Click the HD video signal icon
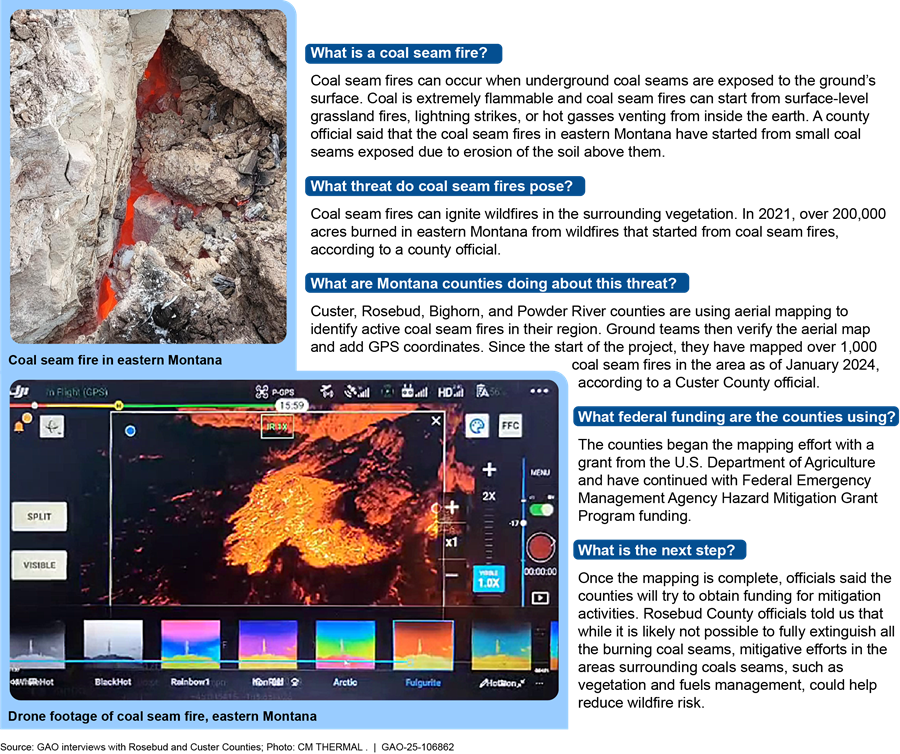 tap(451, 393)
